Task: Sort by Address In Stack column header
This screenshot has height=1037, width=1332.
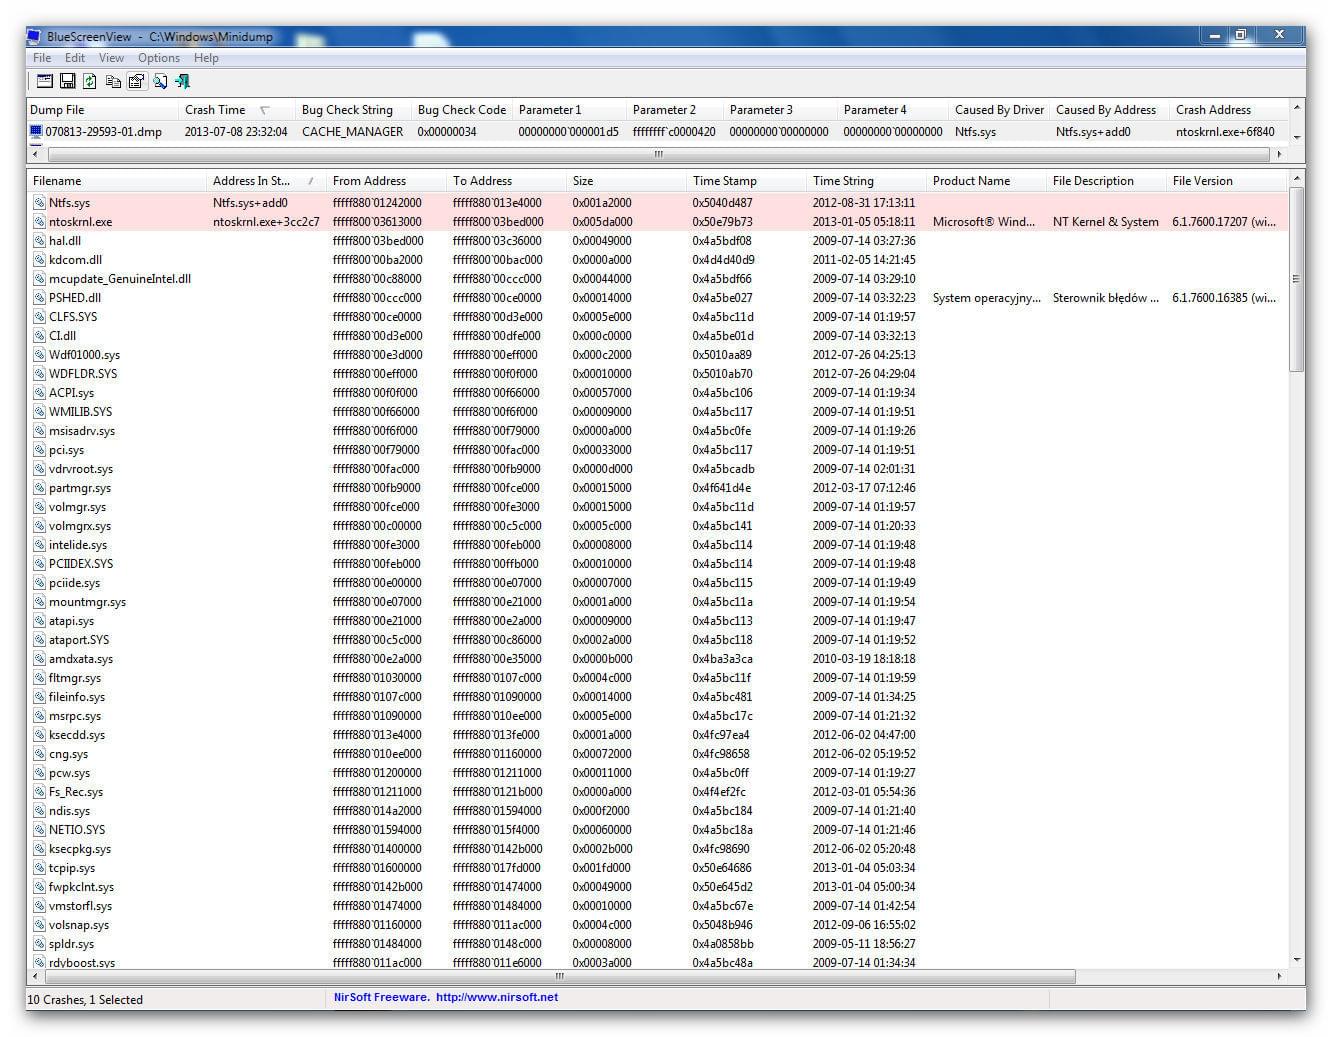Action: pyautogui.click(x=267, y=181)
